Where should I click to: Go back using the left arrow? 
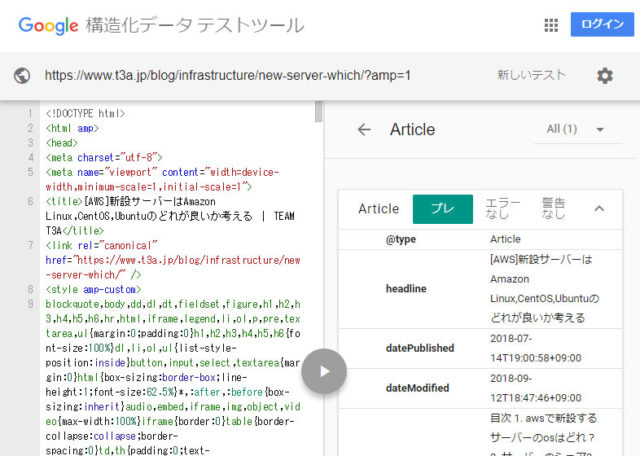[364, 130]
